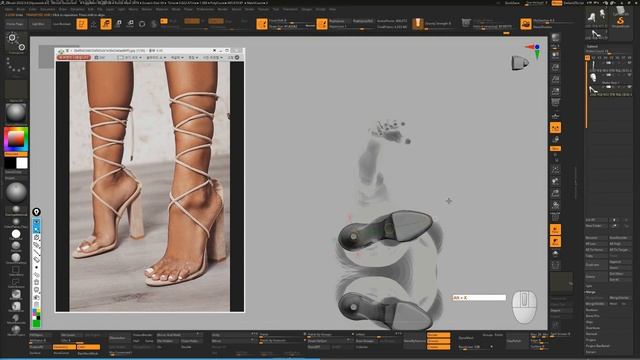Toggle the orange PolyF wireframe button
Viewport: 640px width, 360px height.
tap(555, 230)
